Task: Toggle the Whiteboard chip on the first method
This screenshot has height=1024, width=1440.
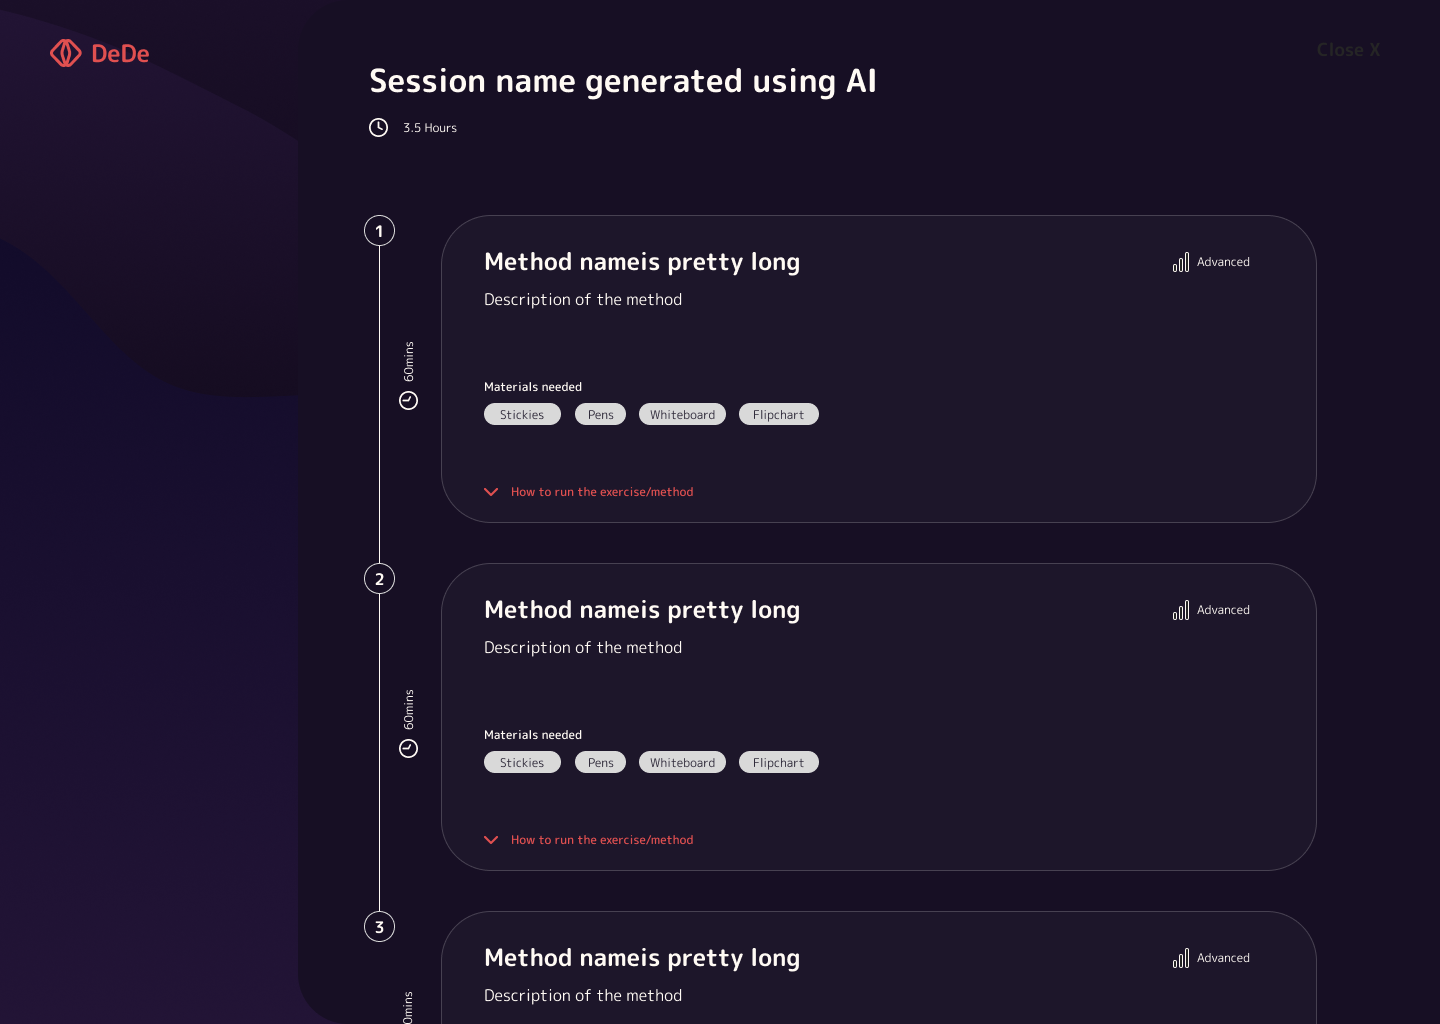Action: pyautogui.click(x=682, y=414)
